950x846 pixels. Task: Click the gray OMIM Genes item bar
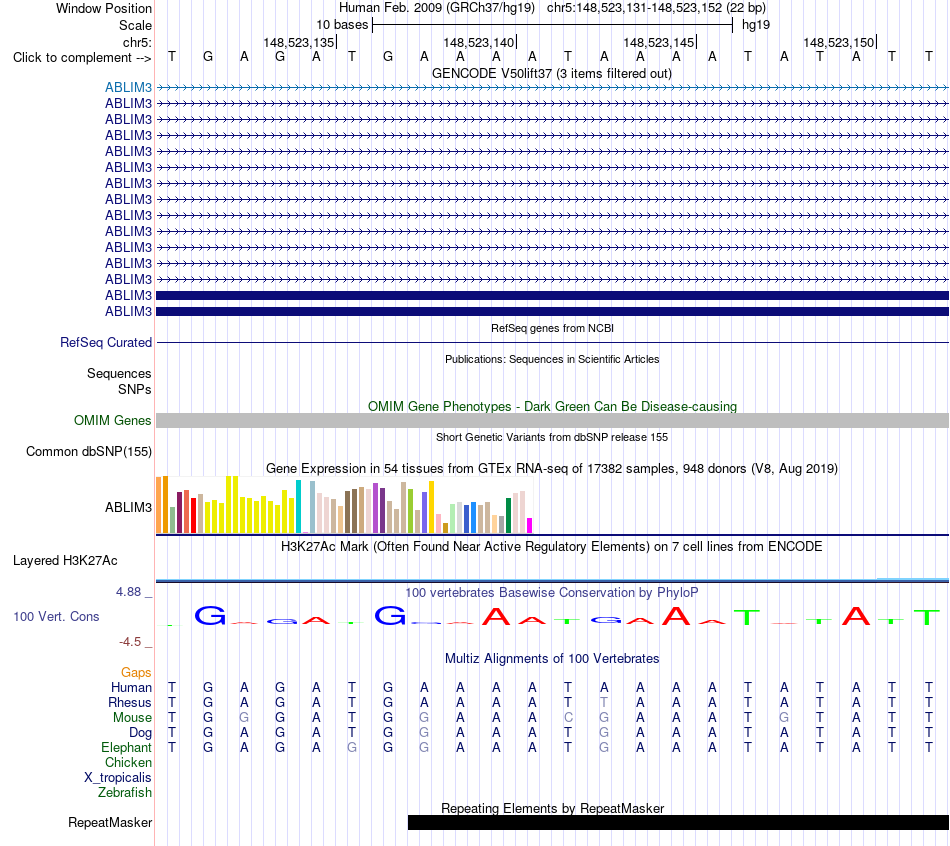pos(552,421)
